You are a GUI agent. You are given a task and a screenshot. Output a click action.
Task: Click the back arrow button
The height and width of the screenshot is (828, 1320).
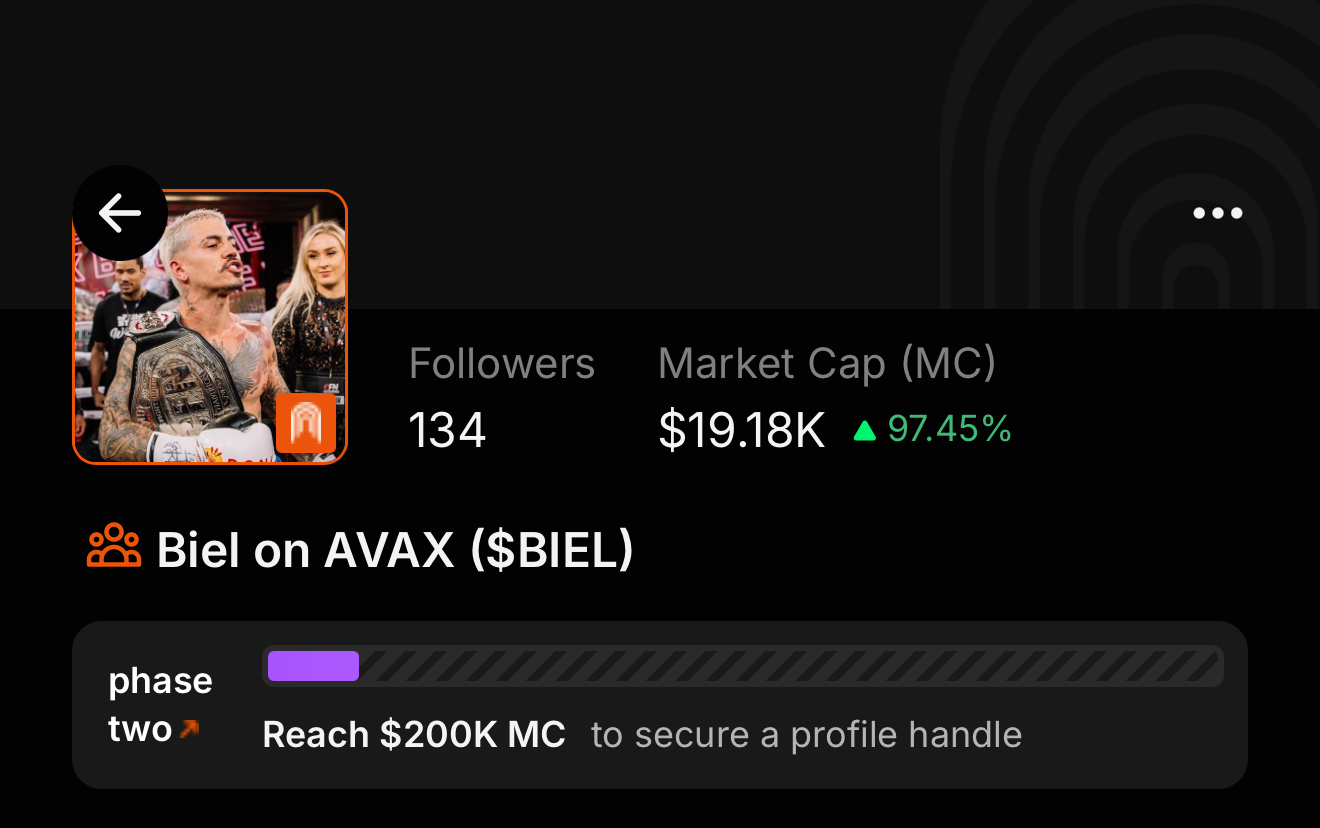click(x=120, y=213)
